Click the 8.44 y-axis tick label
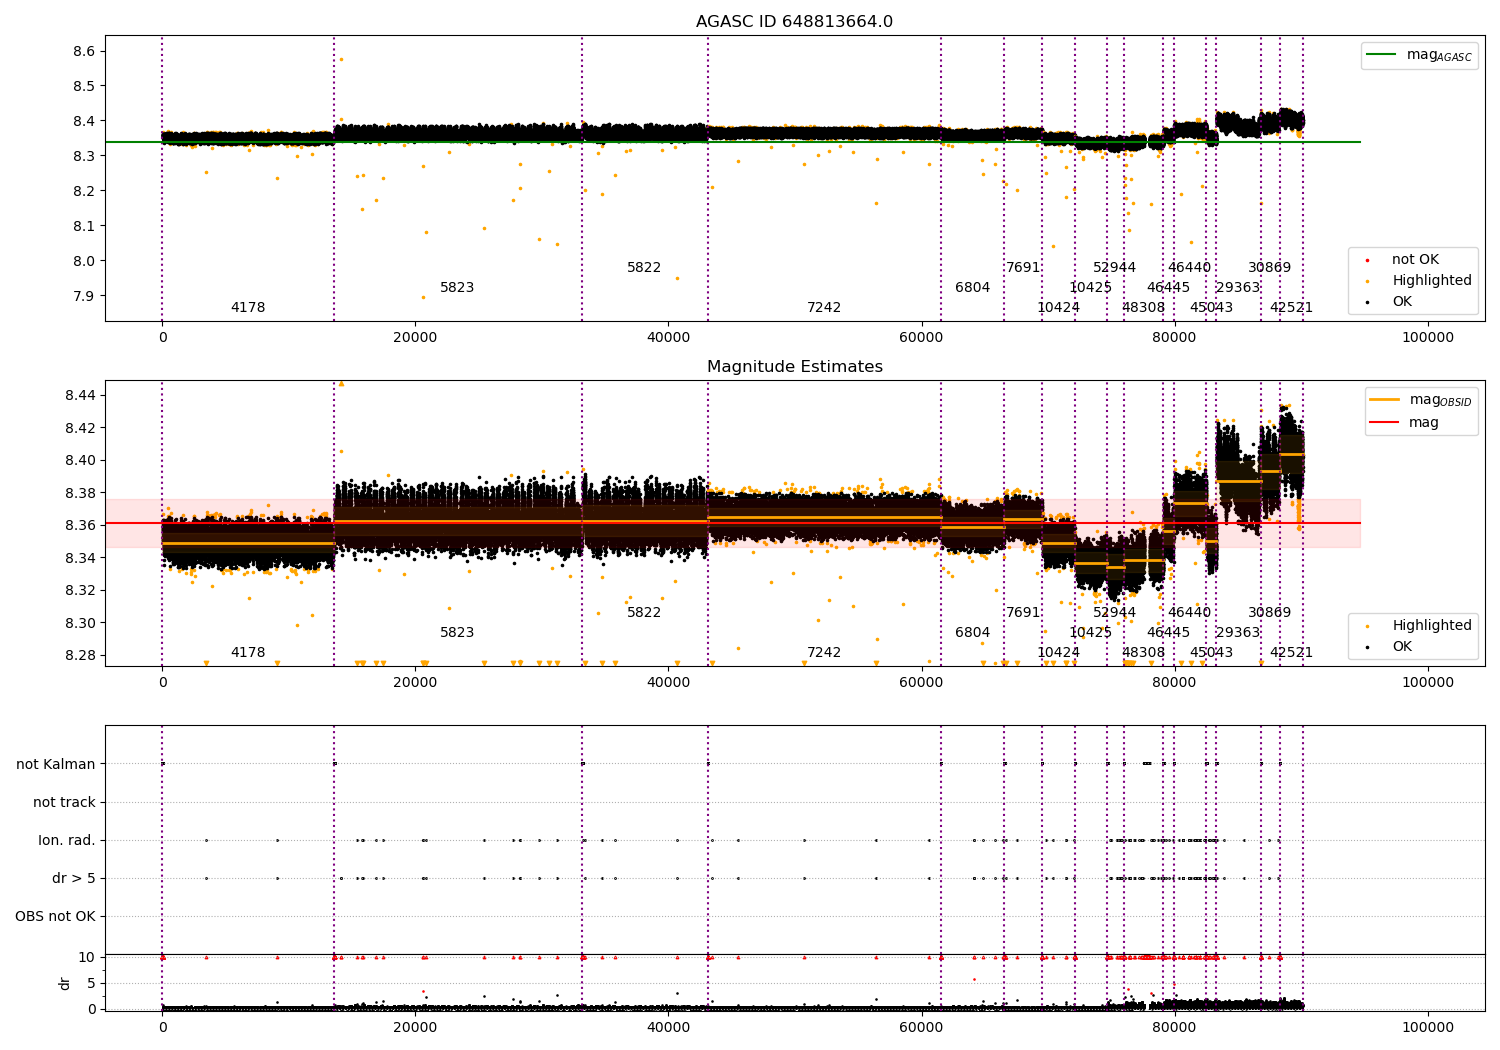The width and height of the screenshot is (1500, 1050). click(82, 396)
